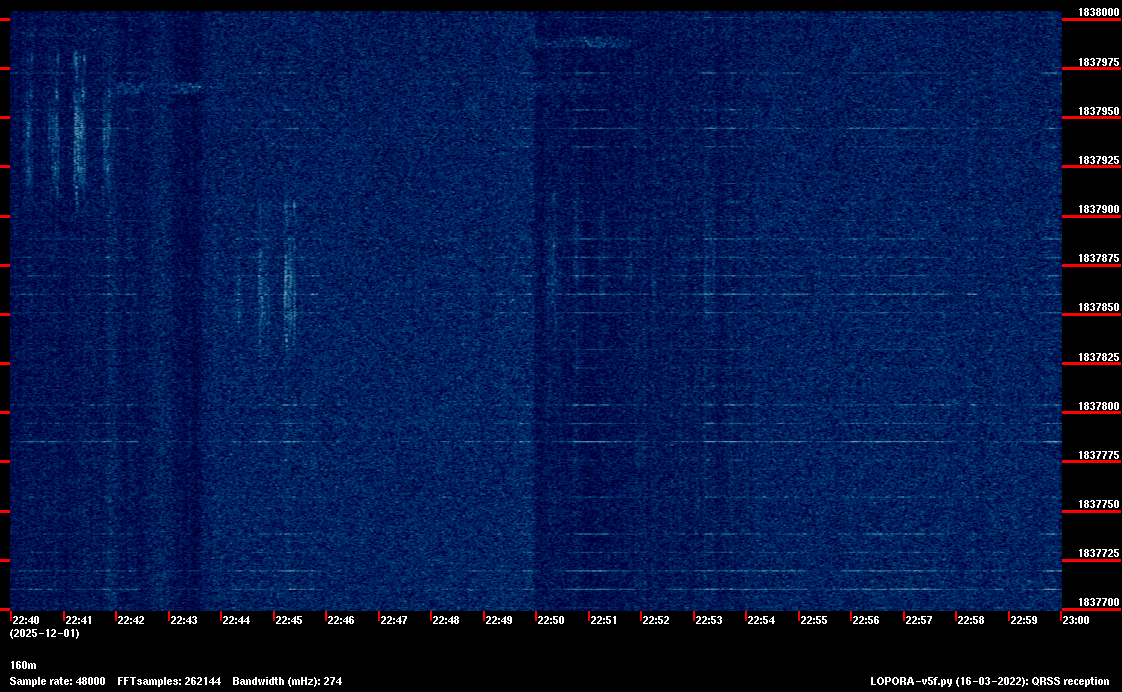Click the 22:55 time label
The image size is (1122, 692).
click(814, 620)
